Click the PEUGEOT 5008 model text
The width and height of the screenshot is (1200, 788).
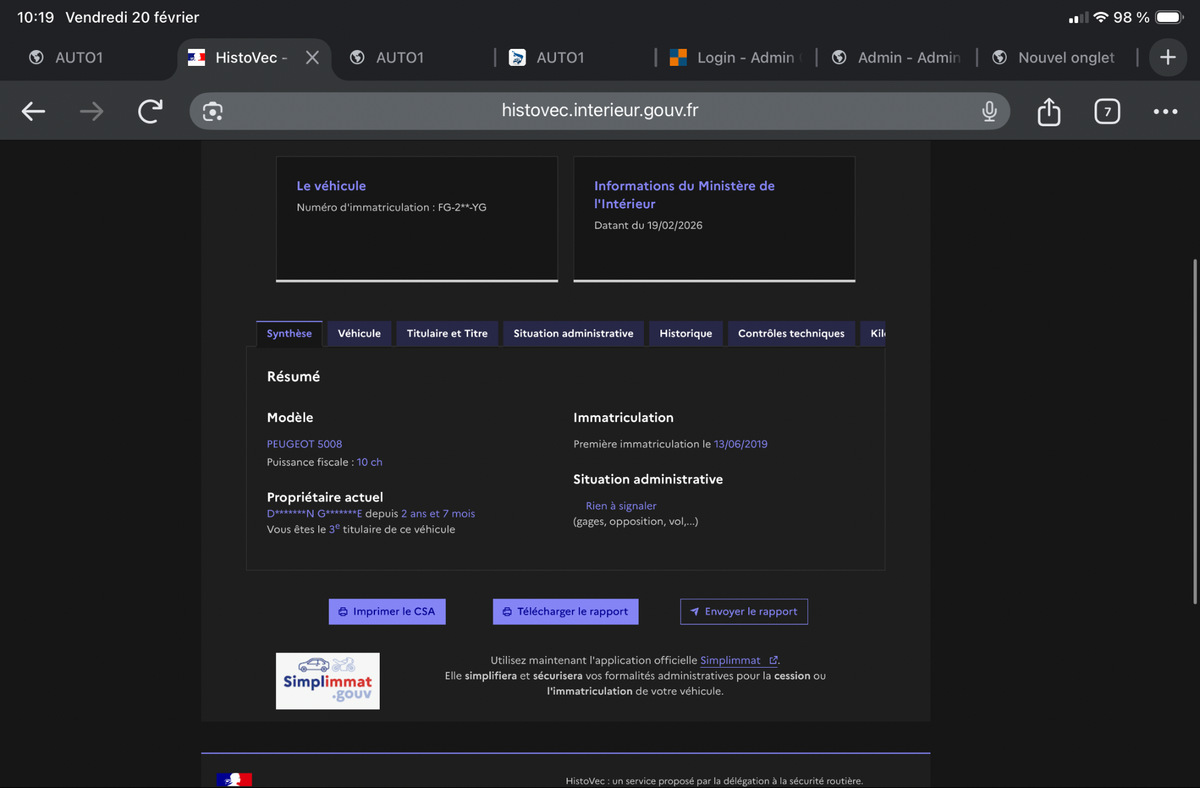[304, 444]
